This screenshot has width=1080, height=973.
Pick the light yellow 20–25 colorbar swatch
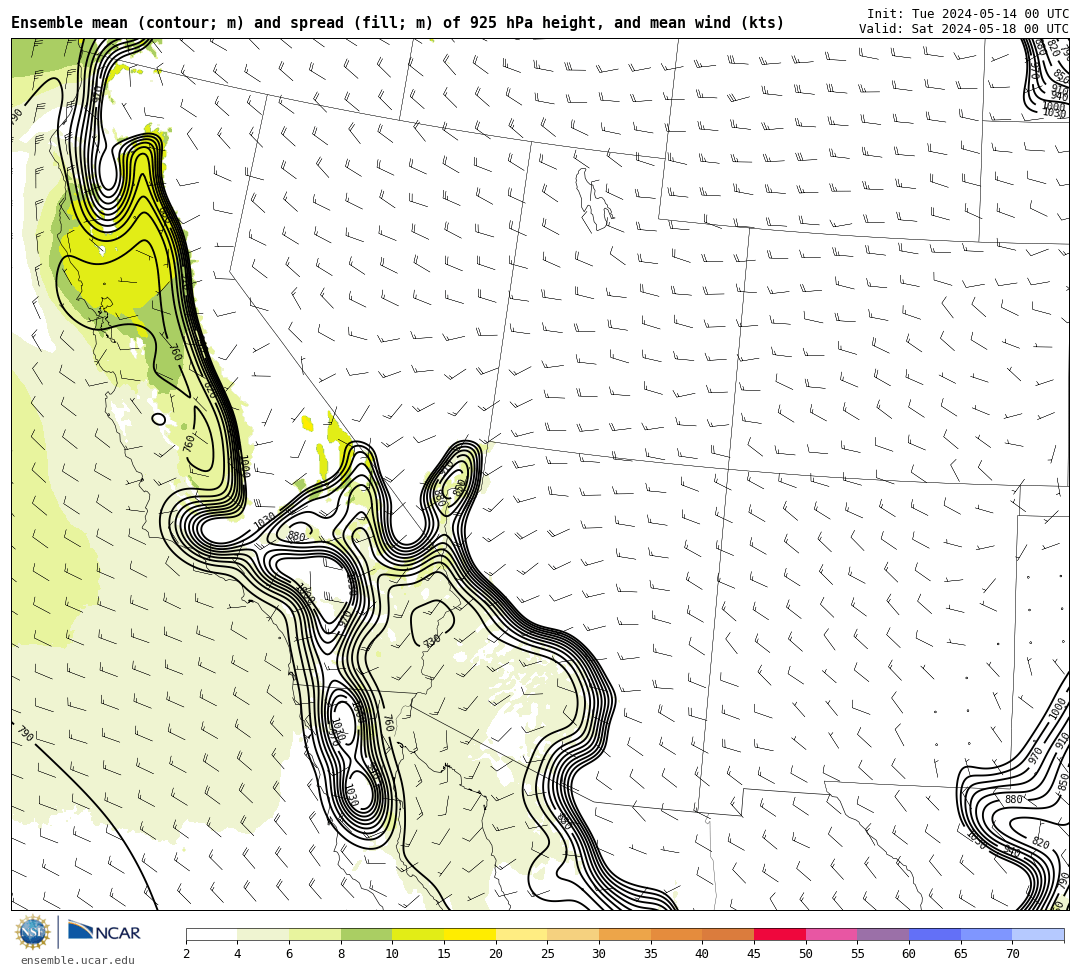521,935
